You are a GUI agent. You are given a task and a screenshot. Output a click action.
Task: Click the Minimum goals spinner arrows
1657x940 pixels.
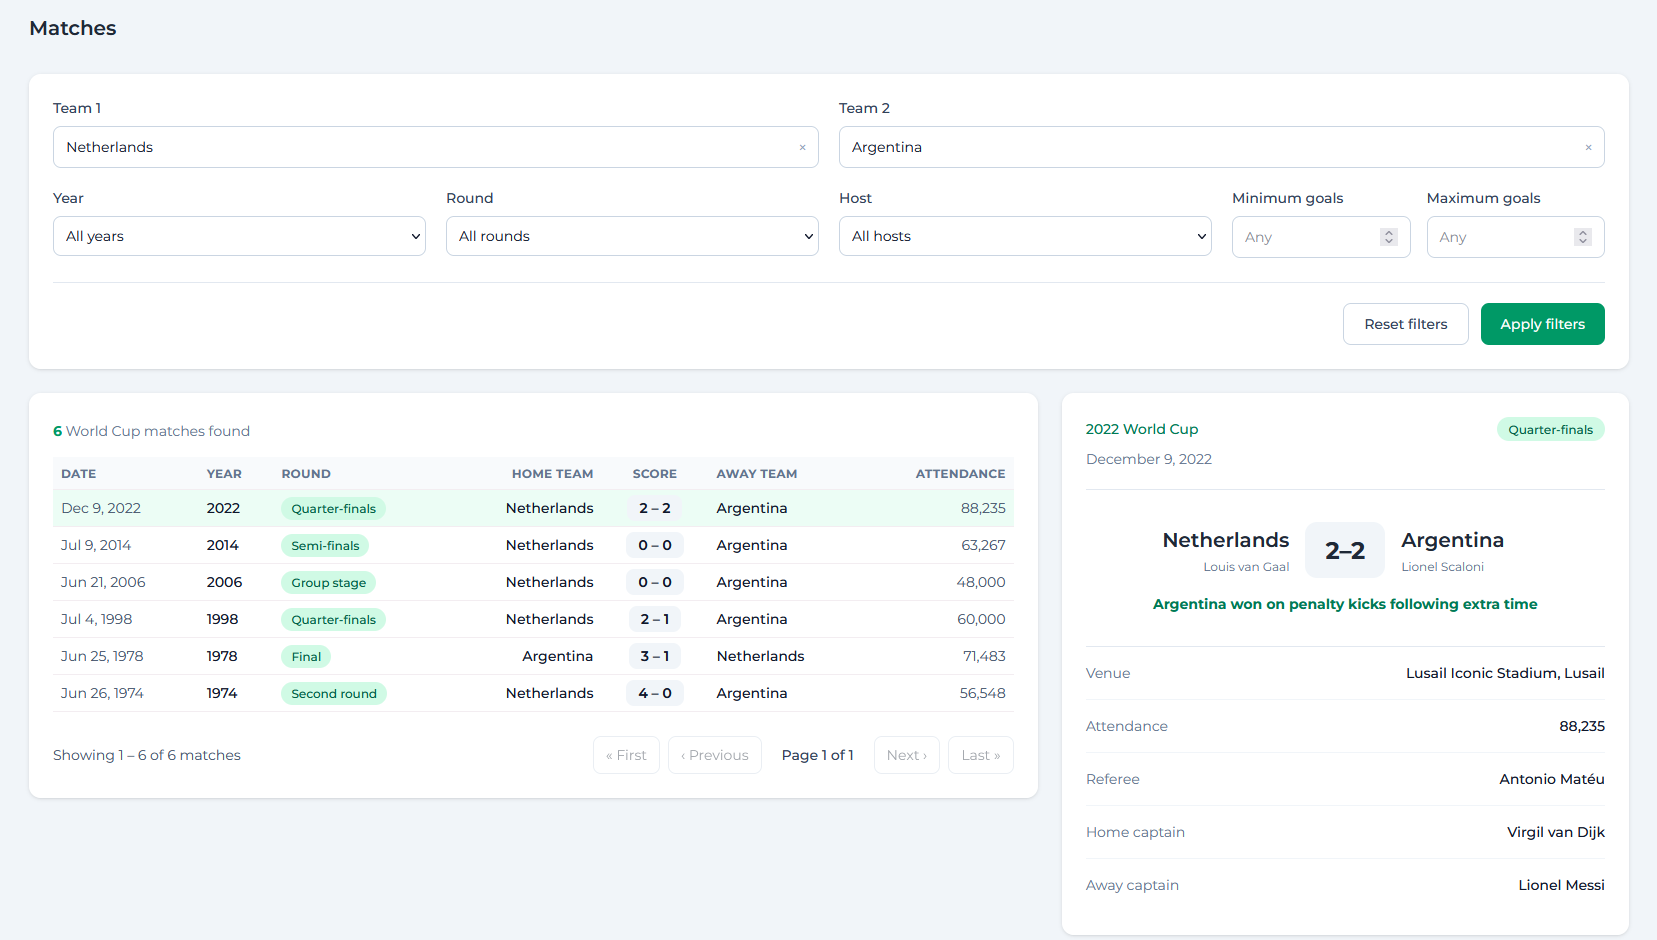[x=1388, y=237]
